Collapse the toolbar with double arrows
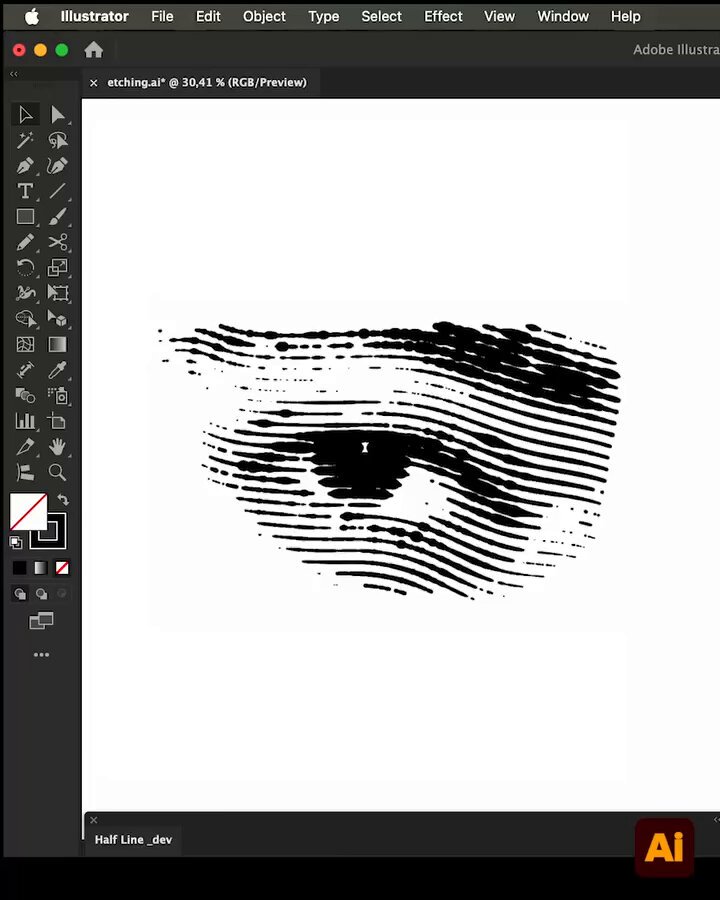720x900 pixels. [x=14, y=73]
